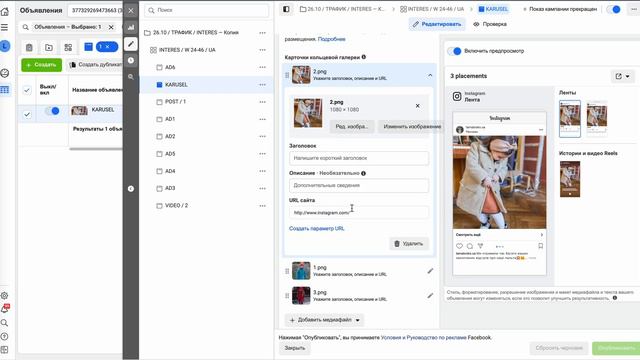
Task: Click Закрыть button
Action: coord(295,348)
